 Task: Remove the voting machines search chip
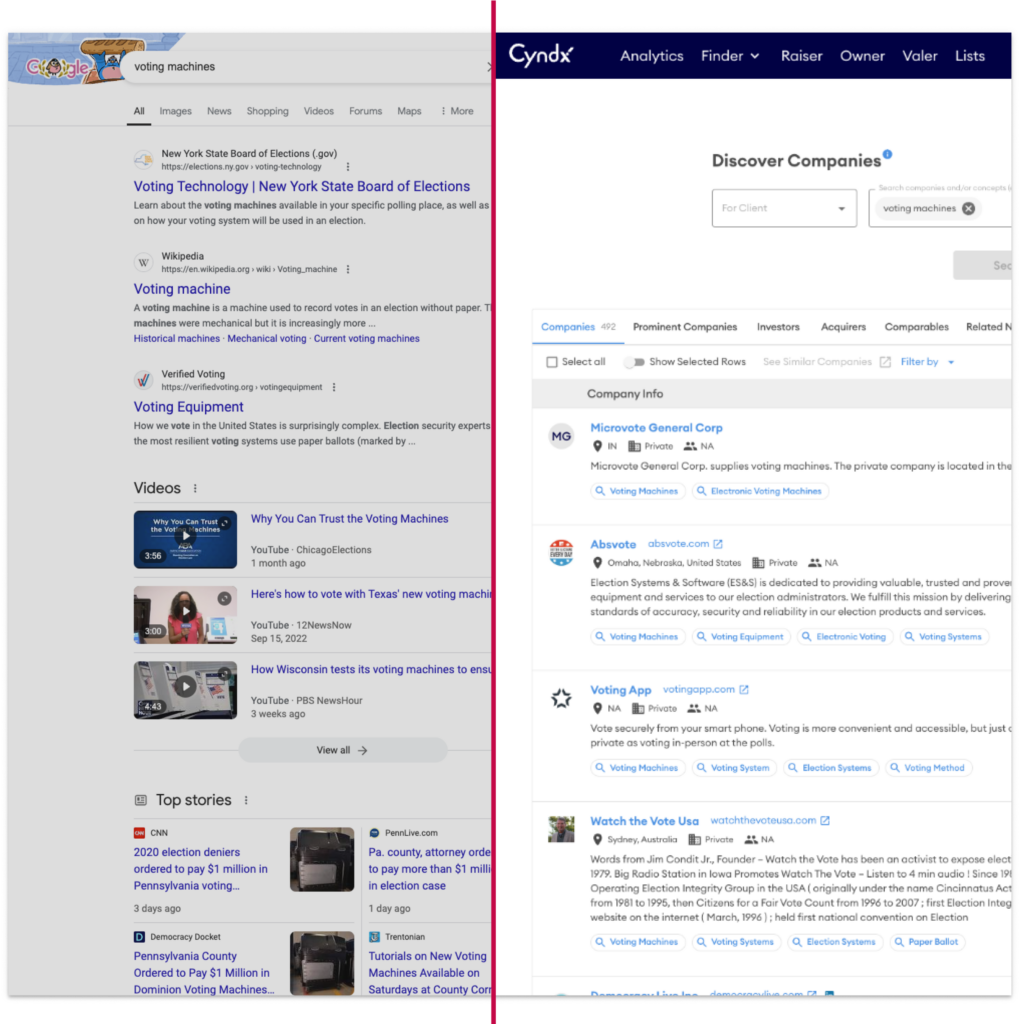tap(969, 208)
